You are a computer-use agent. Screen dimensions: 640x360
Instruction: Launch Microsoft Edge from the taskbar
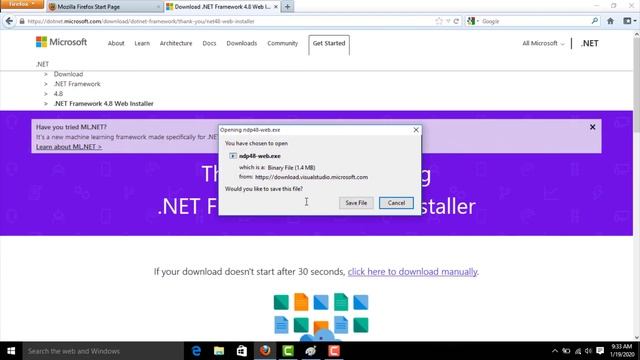(x=196, y=351)
